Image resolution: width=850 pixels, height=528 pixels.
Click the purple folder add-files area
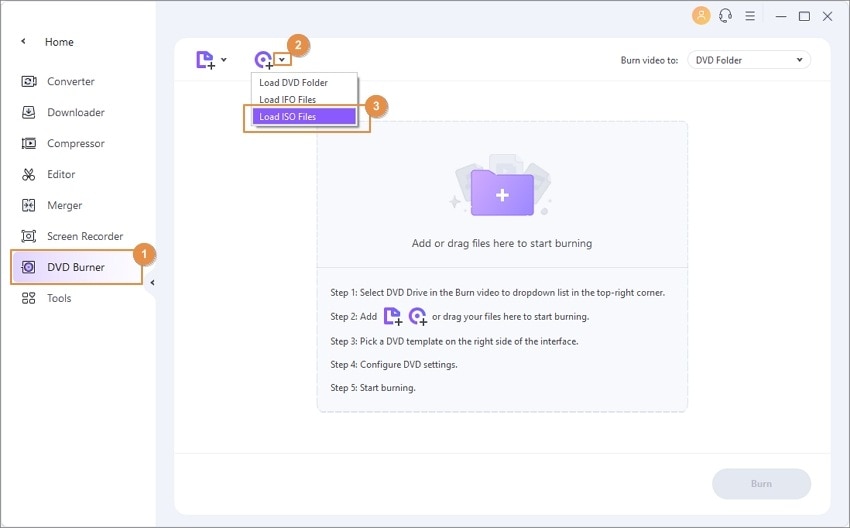(x=502, y=194)
